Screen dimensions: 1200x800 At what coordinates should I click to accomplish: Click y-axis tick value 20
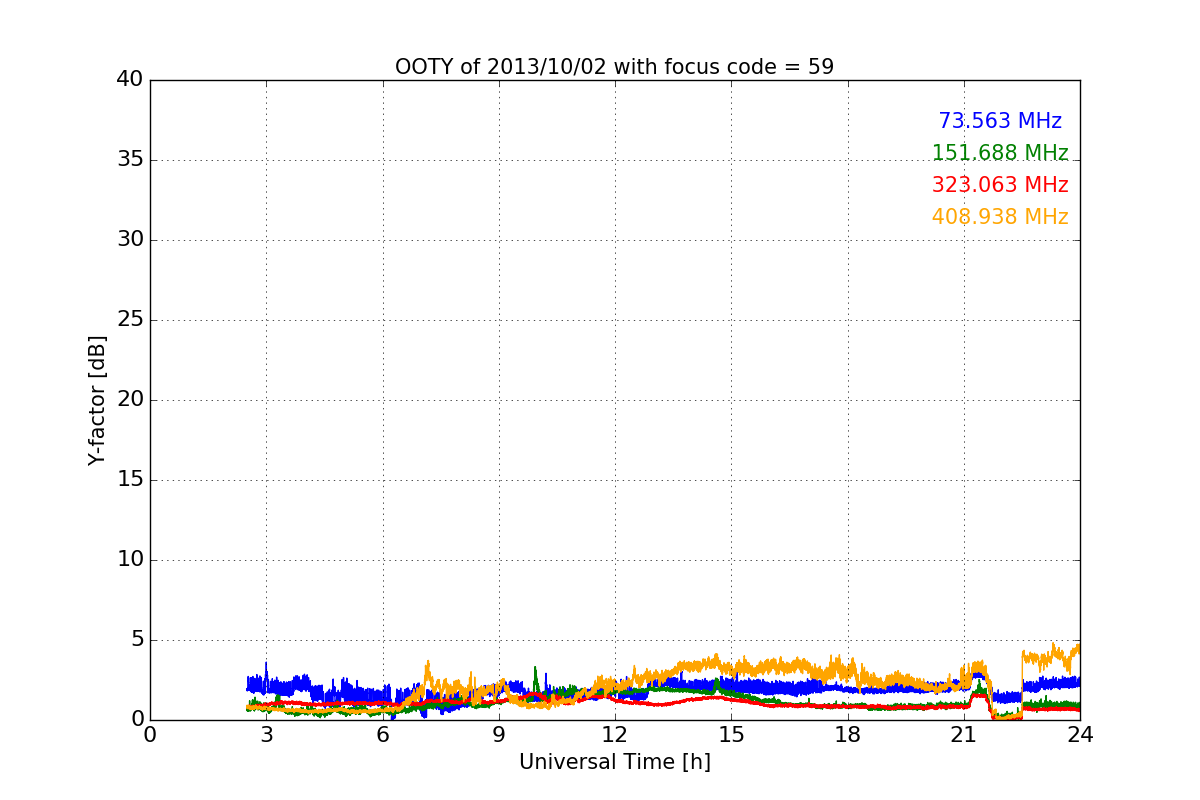coord(130,400)
